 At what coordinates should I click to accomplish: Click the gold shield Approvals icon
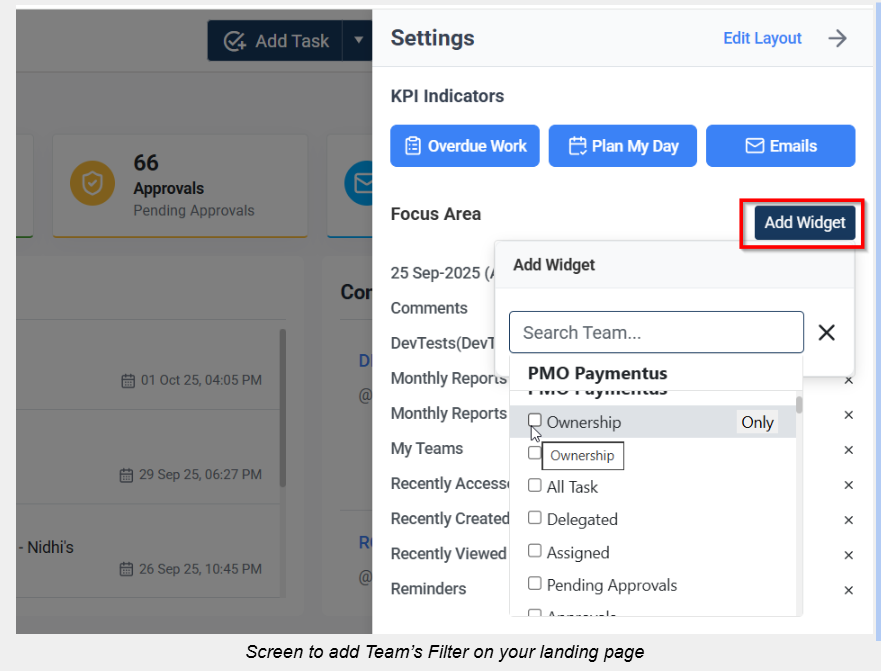click(92, 184)
